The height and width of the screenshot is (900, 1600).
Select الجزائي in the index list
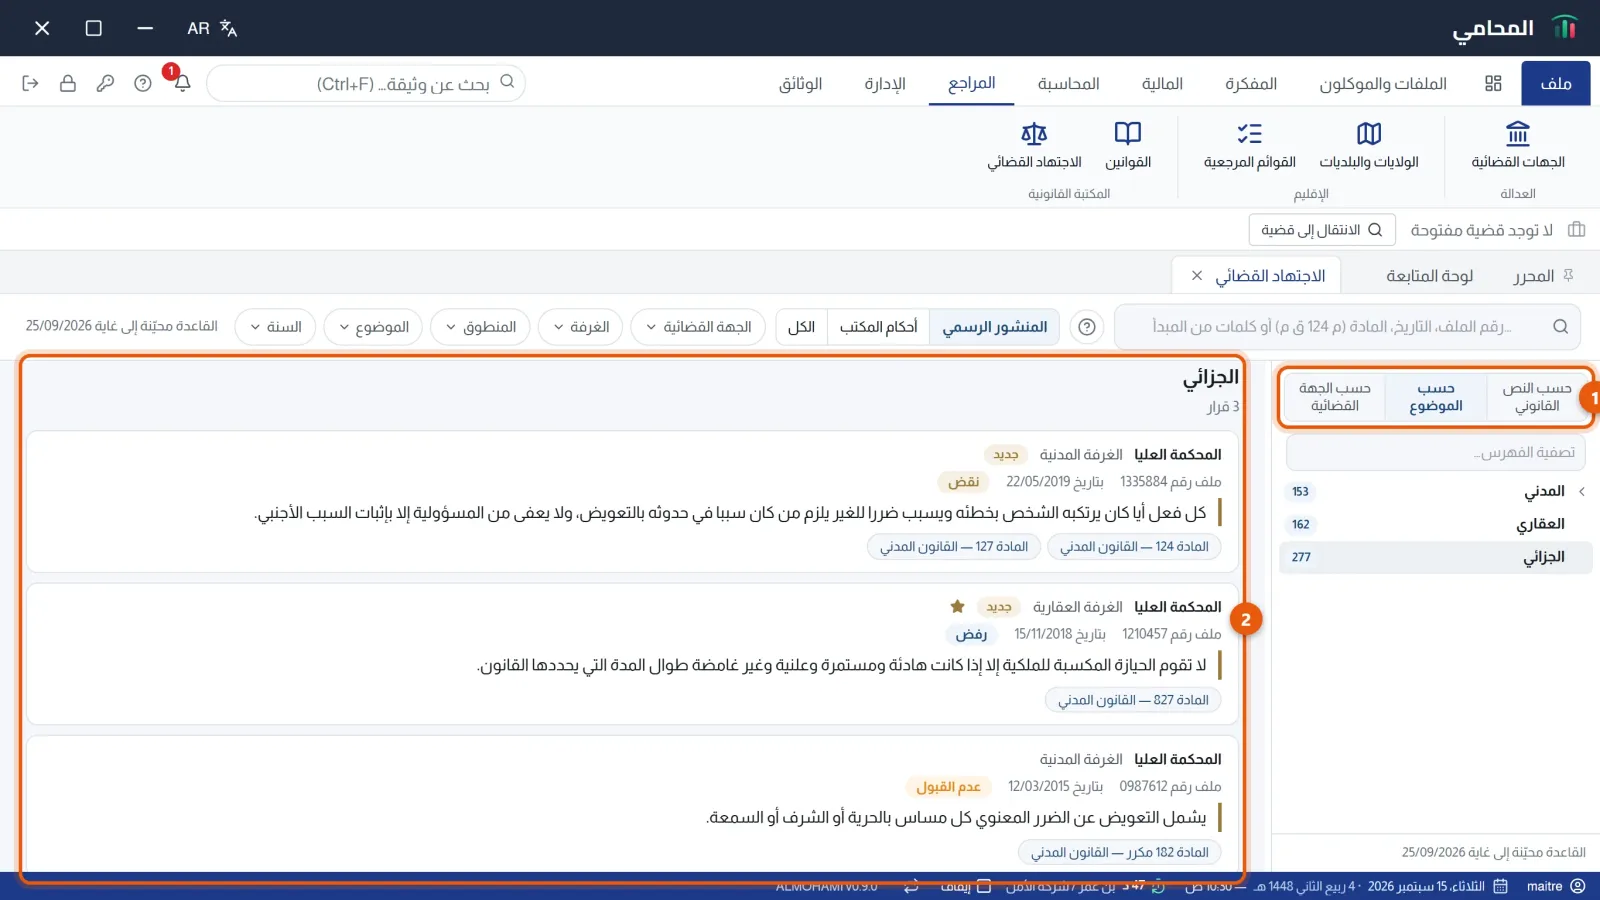1435,557
